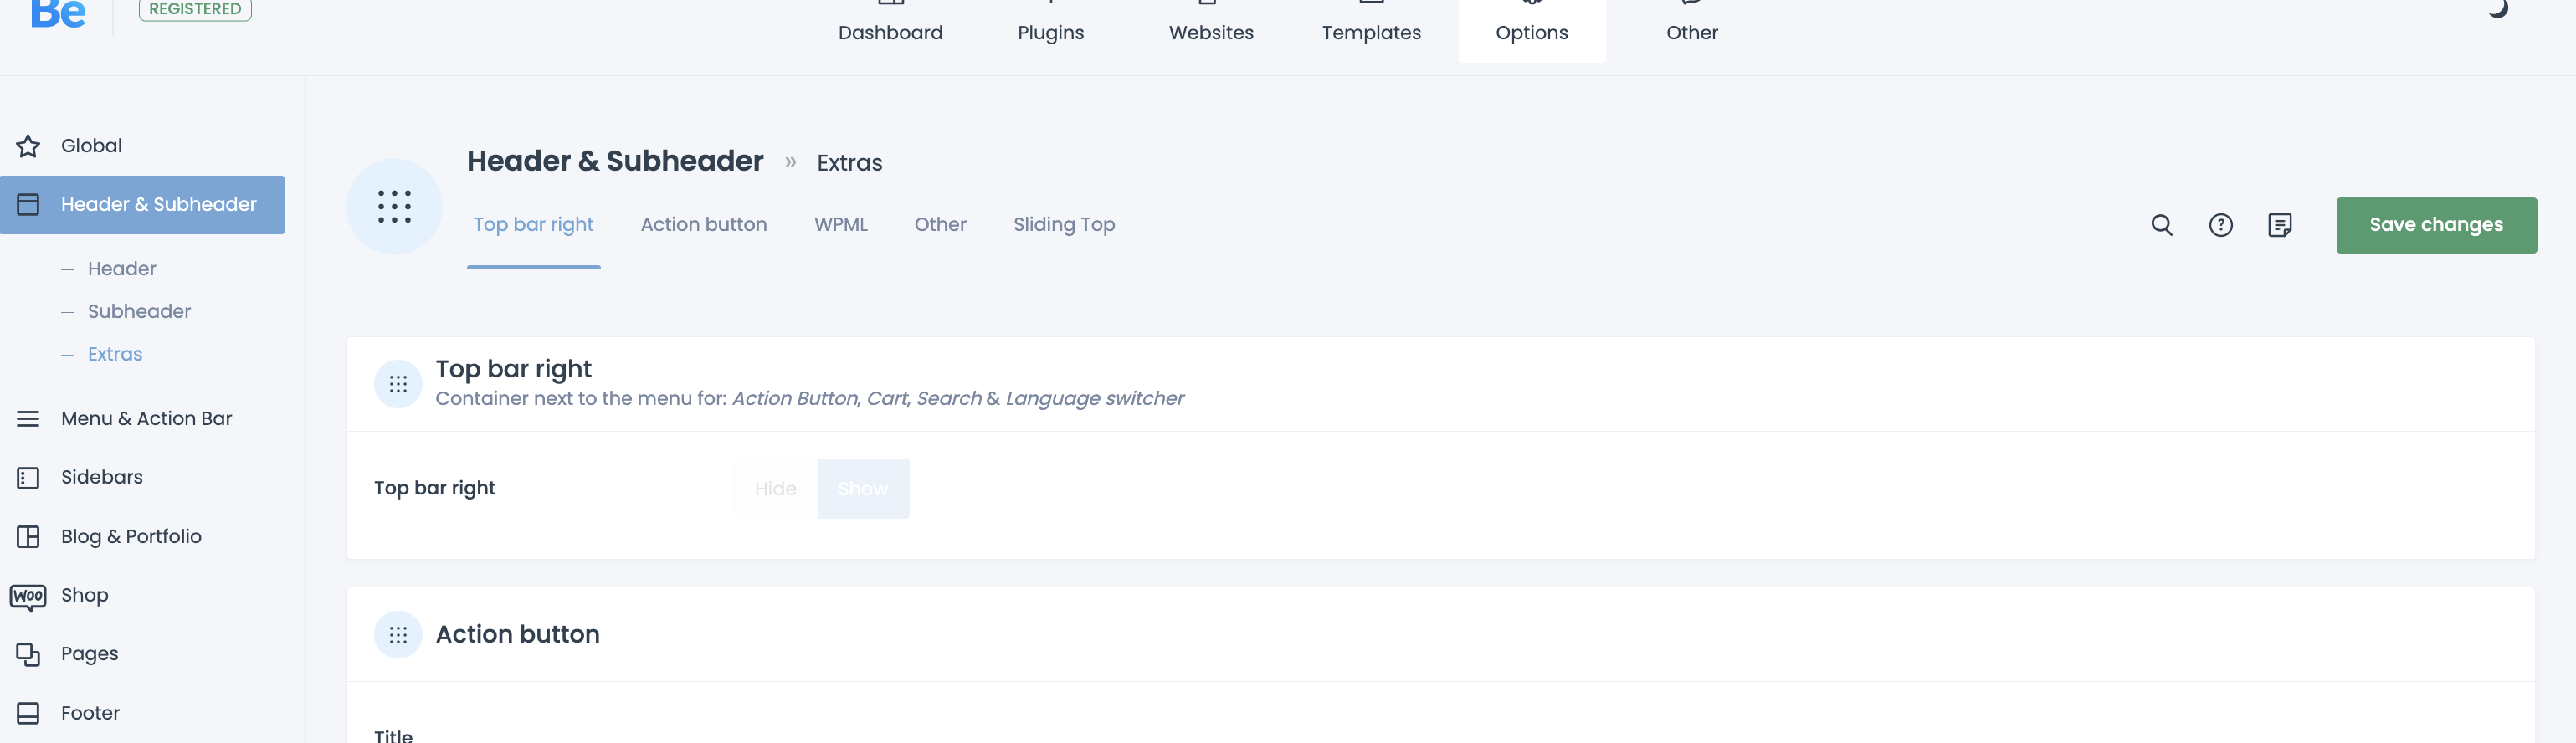This screenshot has height=743, width=2576.
Task: Click the search magnifier icon
Action: click(2161, 225)
